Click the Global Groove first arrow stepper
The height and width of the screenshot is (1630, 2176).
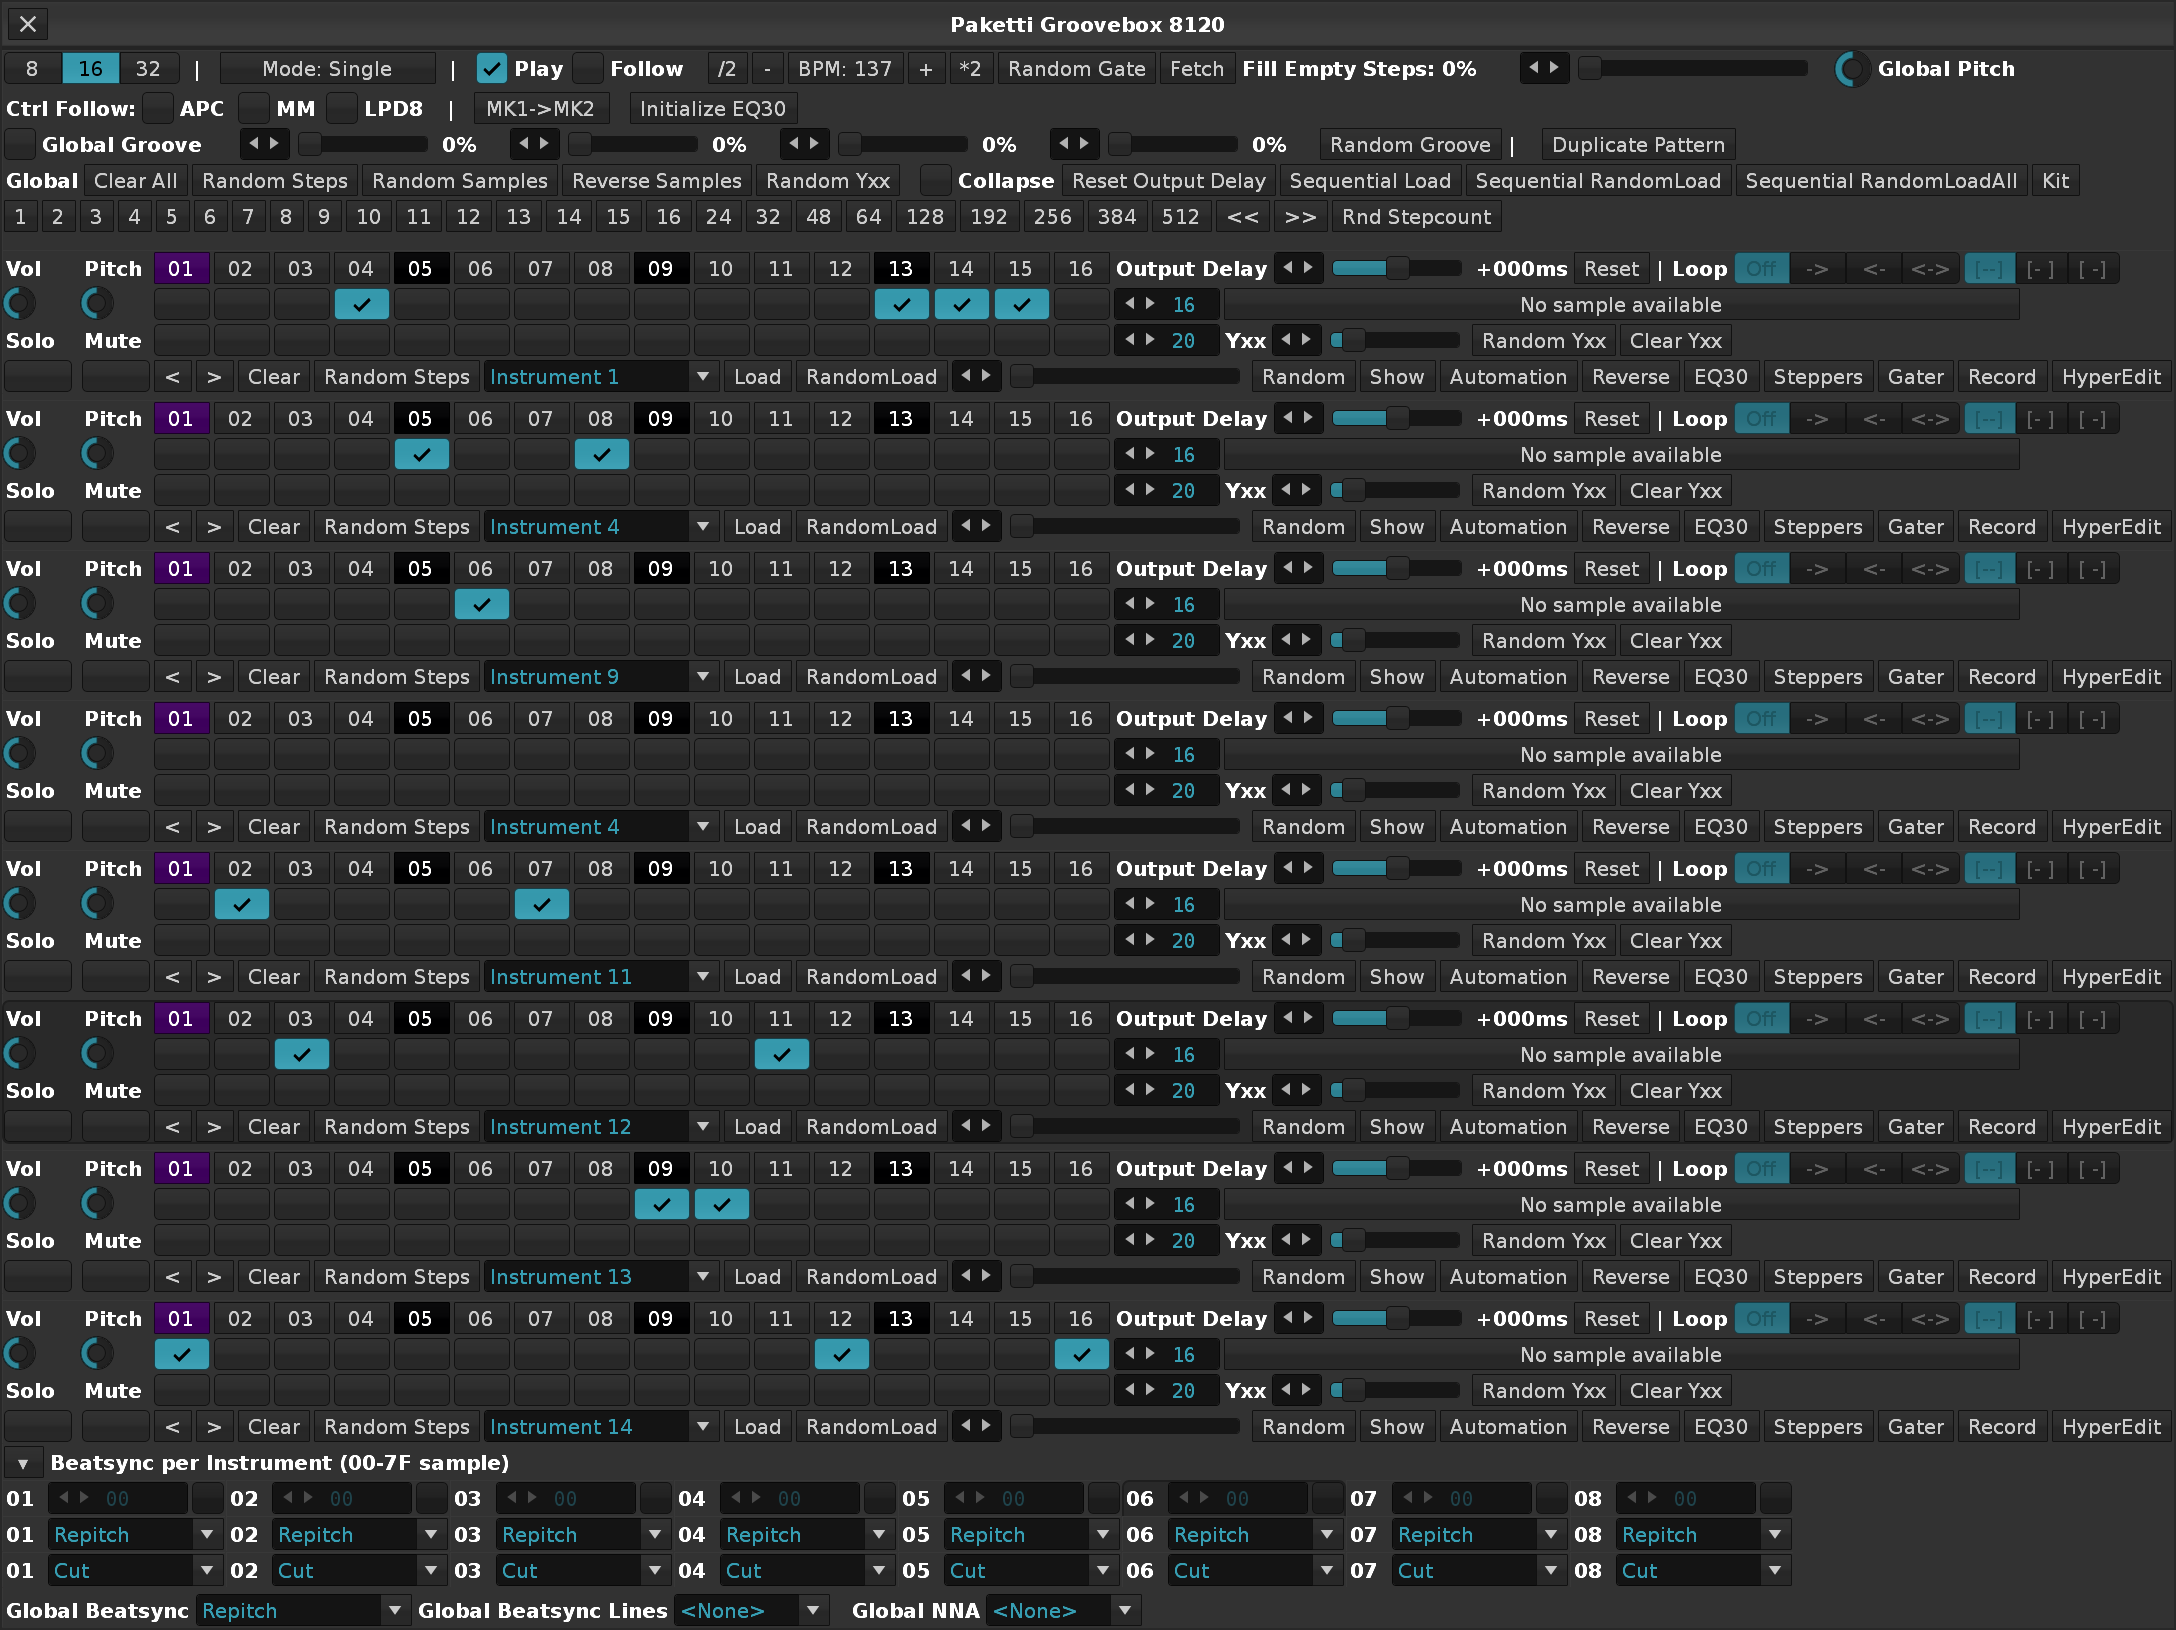point(265,144)
